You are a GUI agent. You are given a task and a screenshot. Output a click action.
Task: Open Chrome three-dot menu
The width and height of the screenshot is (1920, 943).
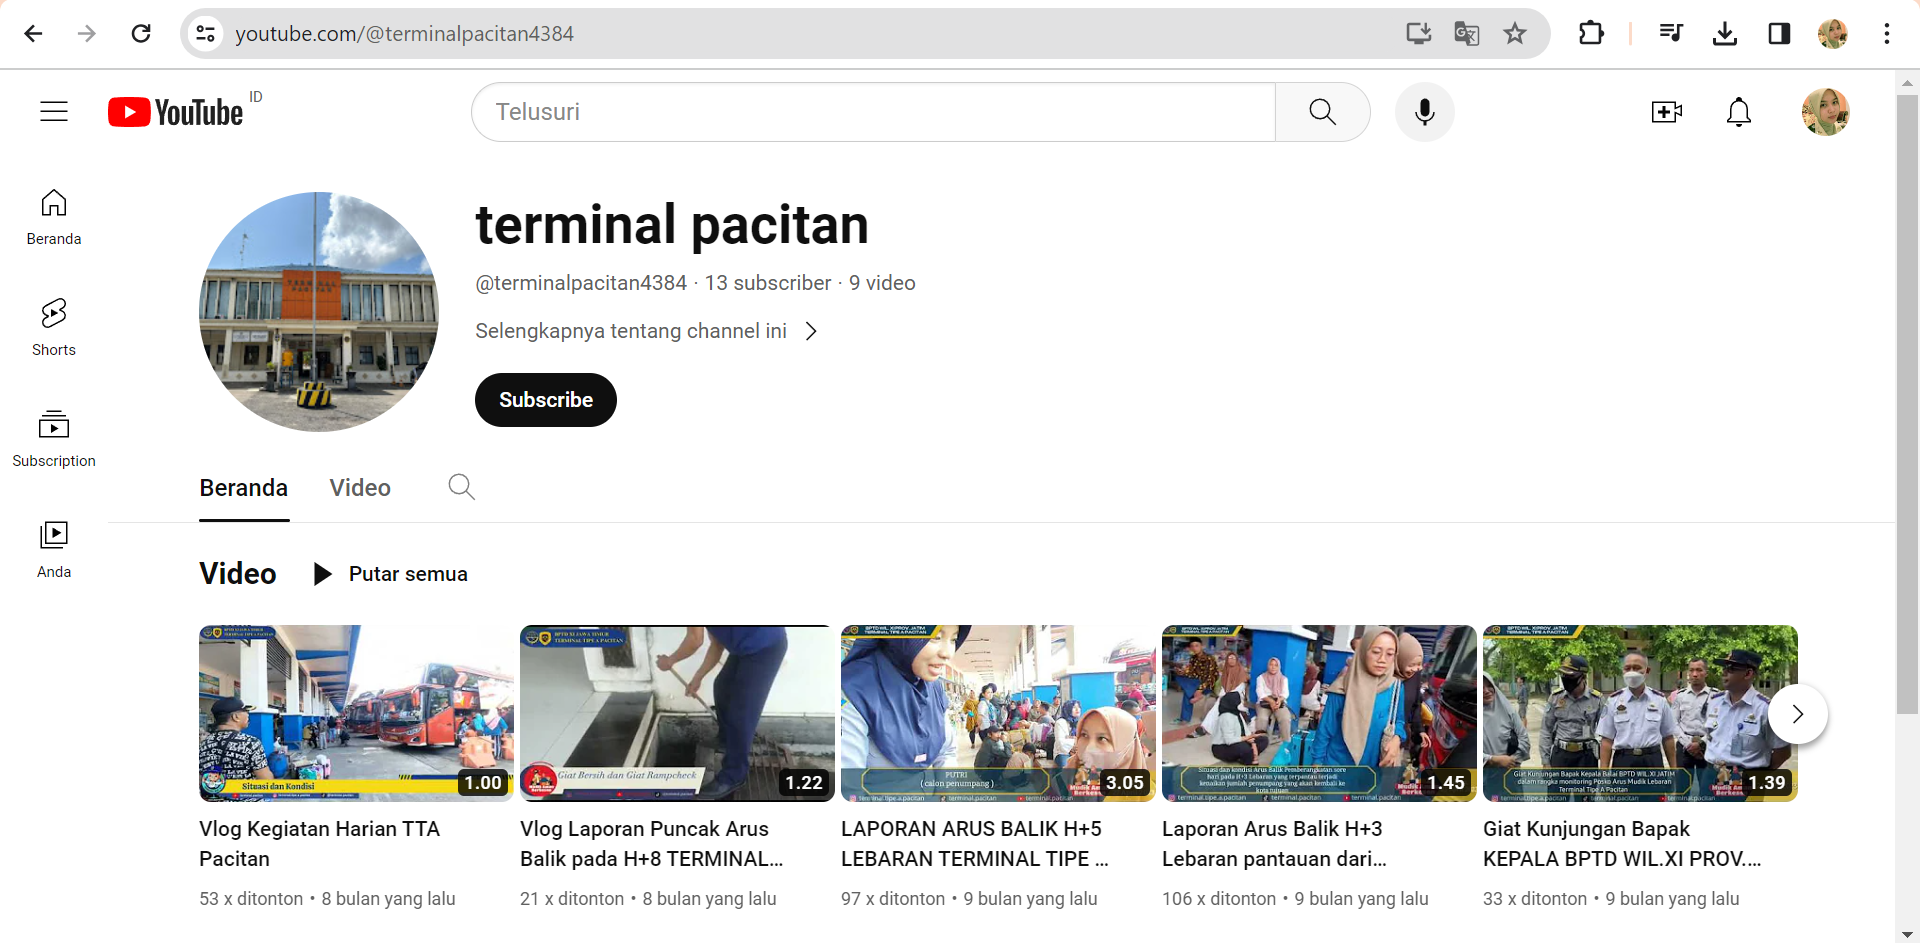(1886, 34)
